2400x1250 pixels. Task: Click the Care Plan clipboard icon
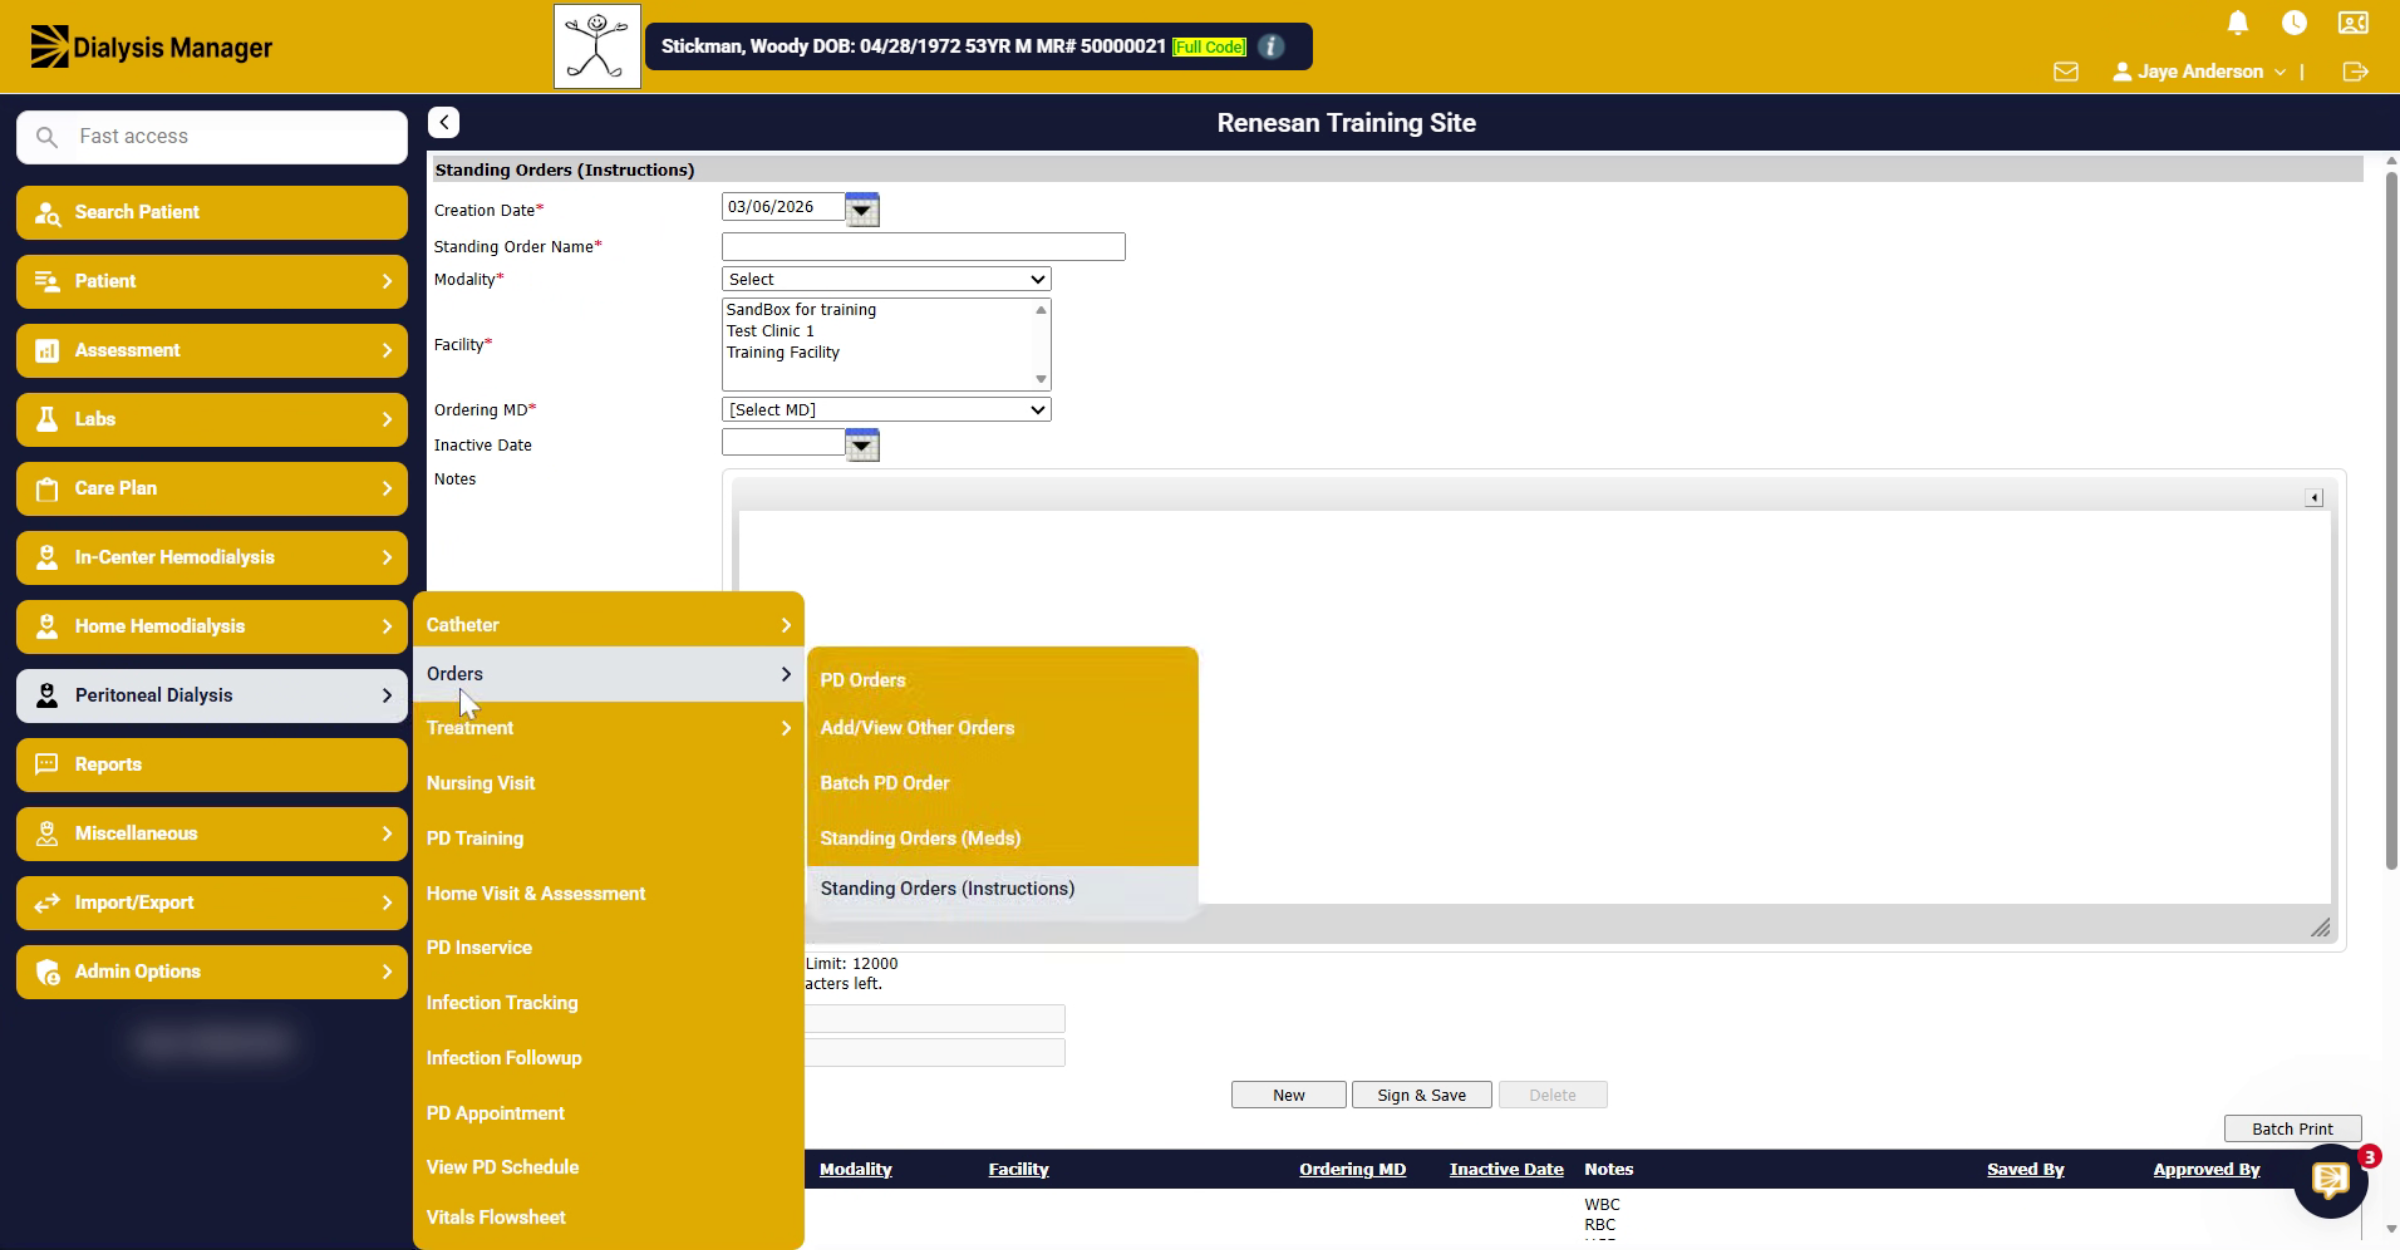tap(47, 489)
